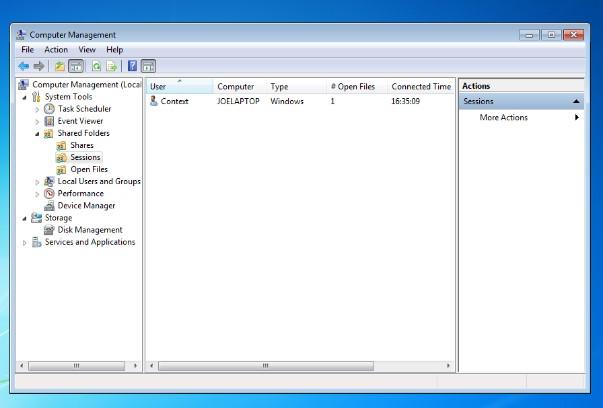
Task: Expand the Event Viewer node
Action: [x=37, y=122]
